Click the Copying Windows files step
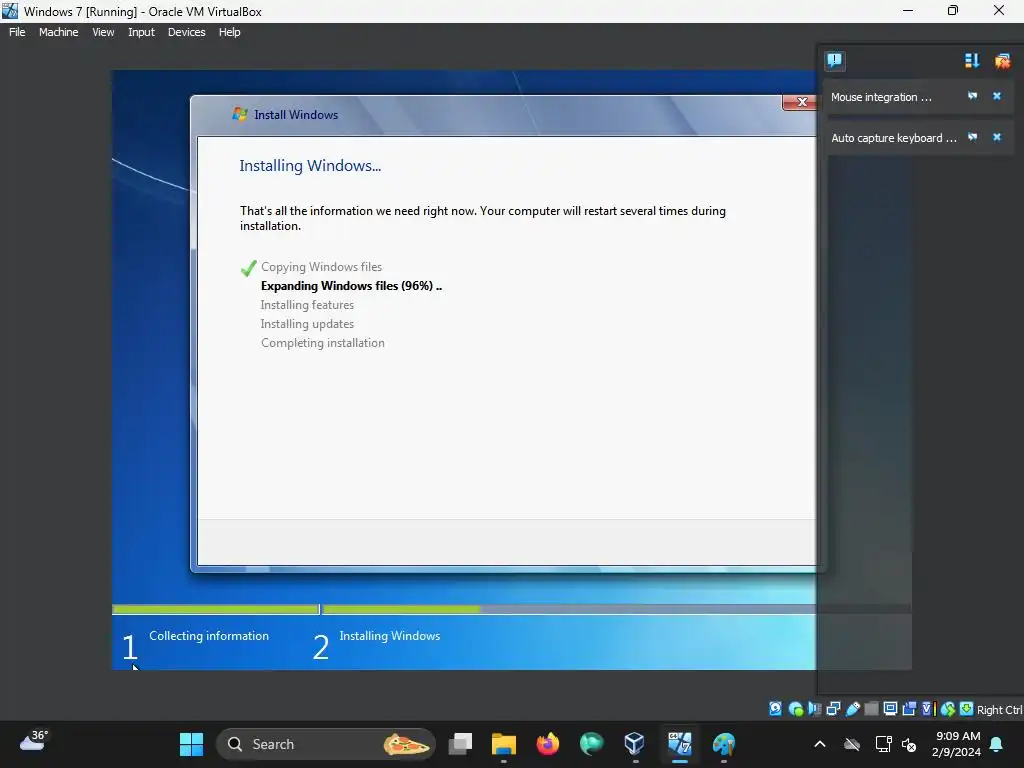Viewport: 1024px width, 768px height. click(x=321, y=266)
